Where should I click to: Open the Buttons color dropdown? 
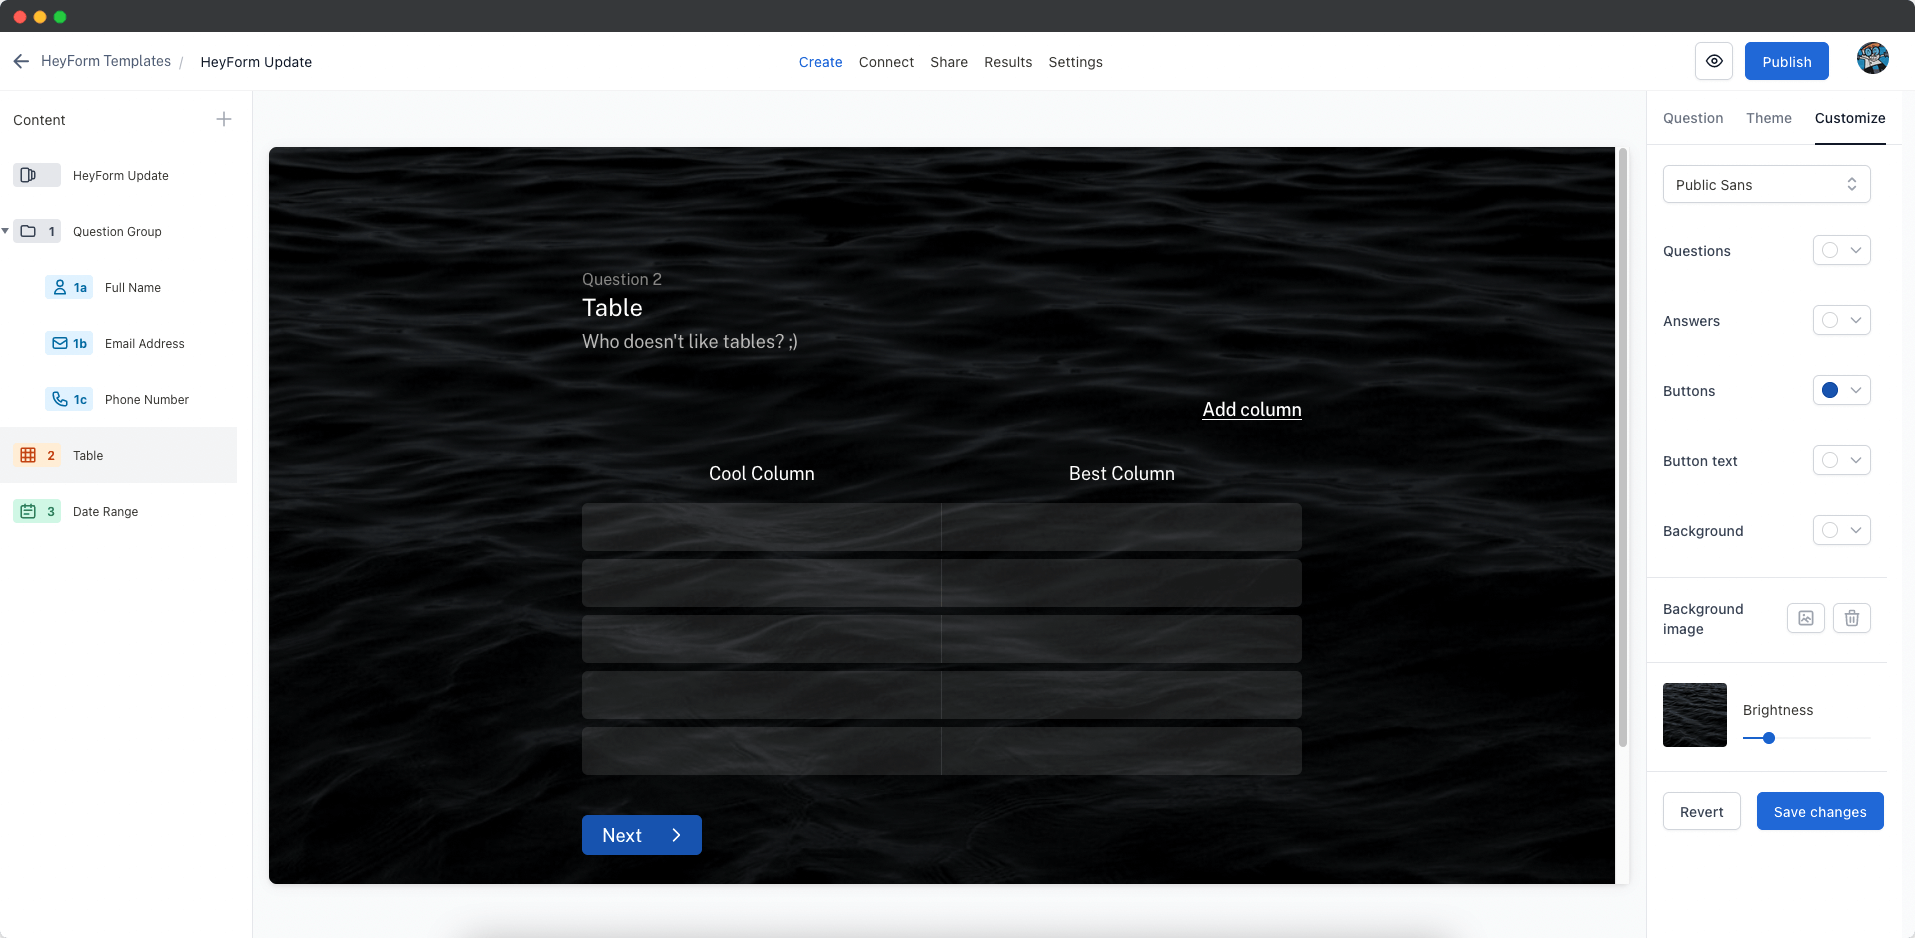click(1841, 390)
